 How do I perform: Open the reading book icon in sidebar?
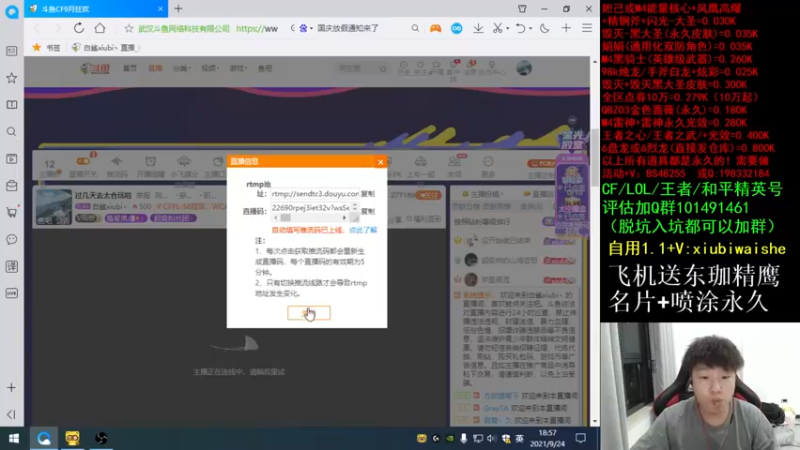(12, 105)
